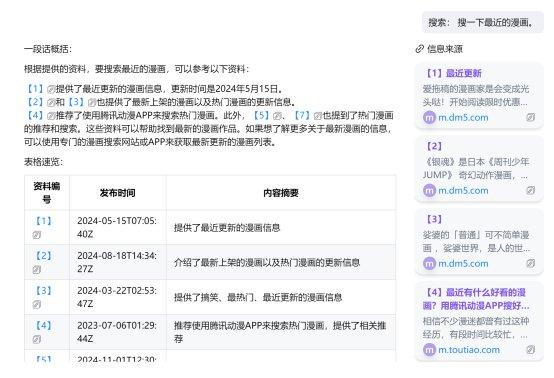This screenshot has width=554, height=378.
Task: Click the link icon after 【7】 in the summary paragraph
Action: (x=318, y=116)
